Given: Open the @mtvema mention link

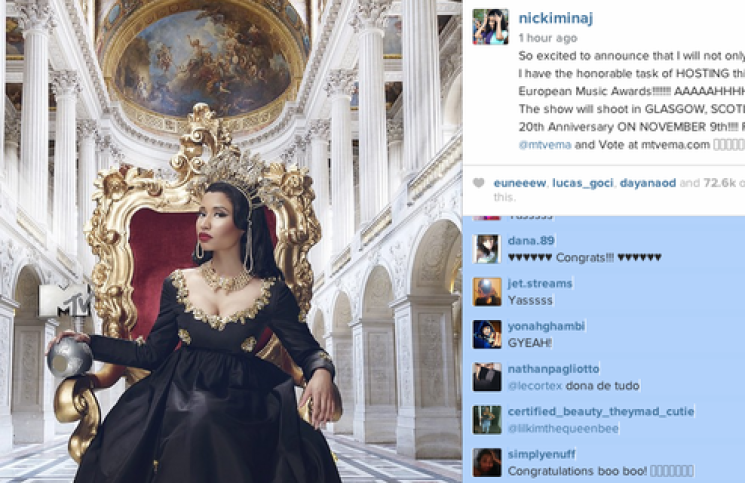Looking at the screenshot, I should (544, 145).
